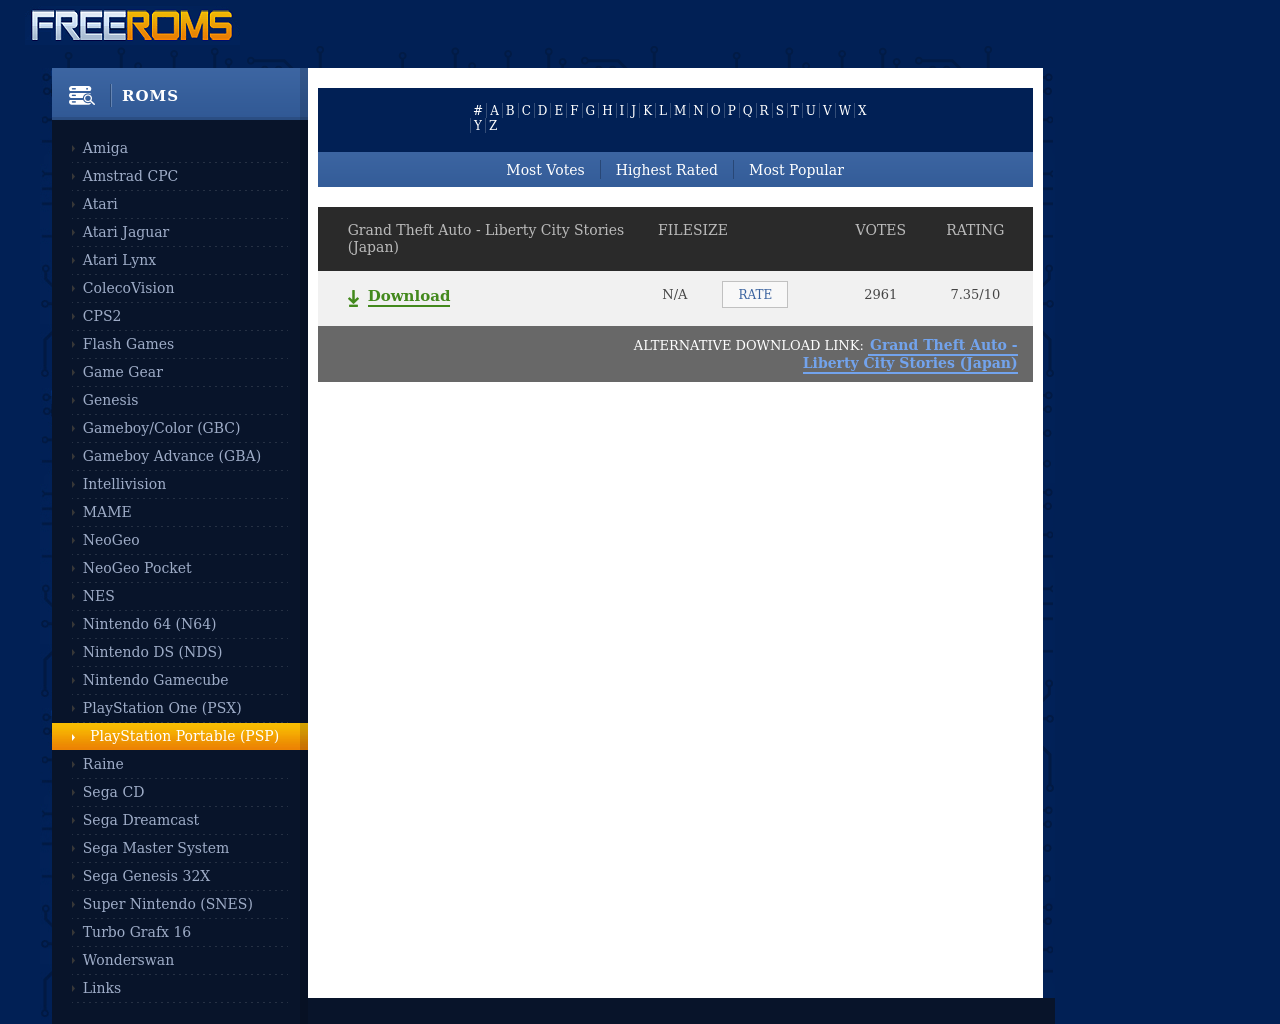Browse ROMs starting with letter M
The width and height of the screenshot is (1280, 1024).
pos(680,111)
